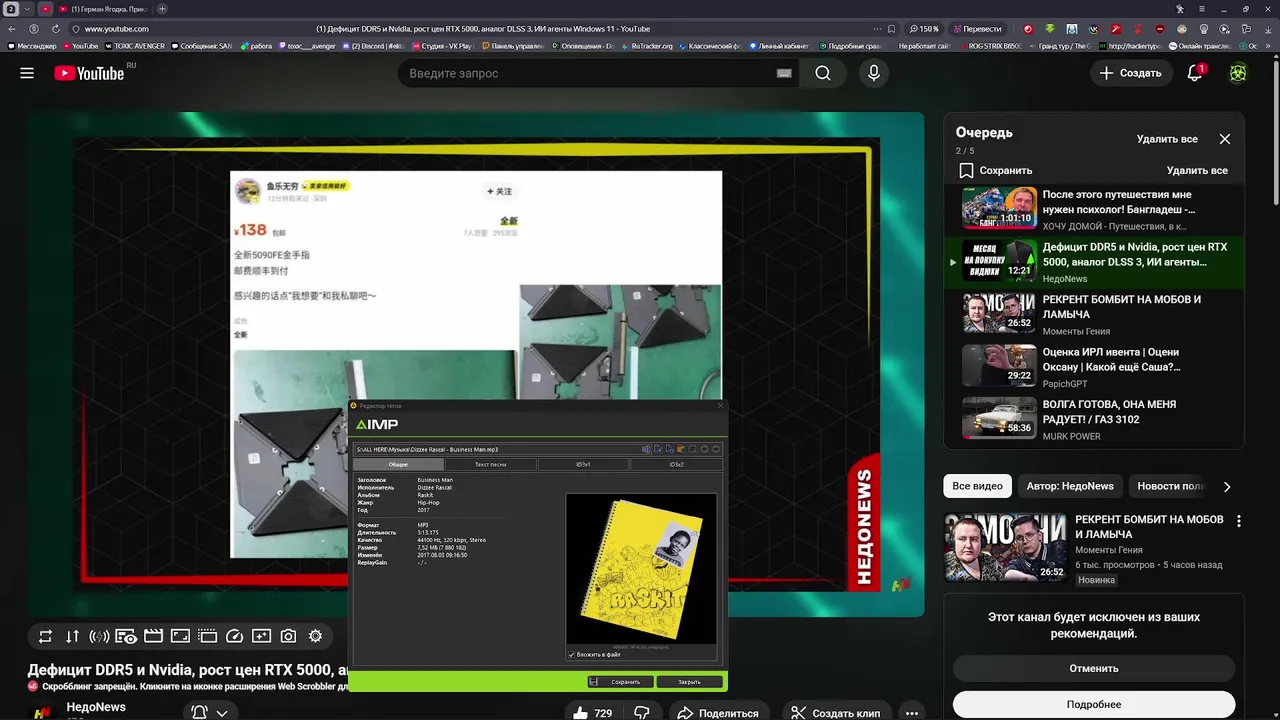
Task: Dislike the video with thumbs down
Action: pos(642,713)
